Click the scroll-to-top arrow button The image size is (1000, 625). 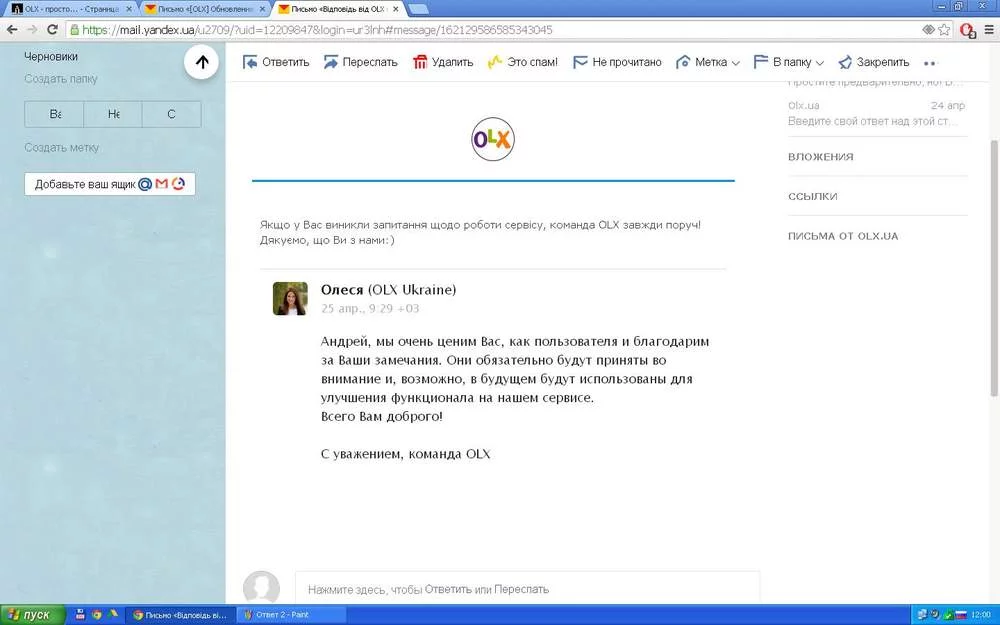(202, 62)
